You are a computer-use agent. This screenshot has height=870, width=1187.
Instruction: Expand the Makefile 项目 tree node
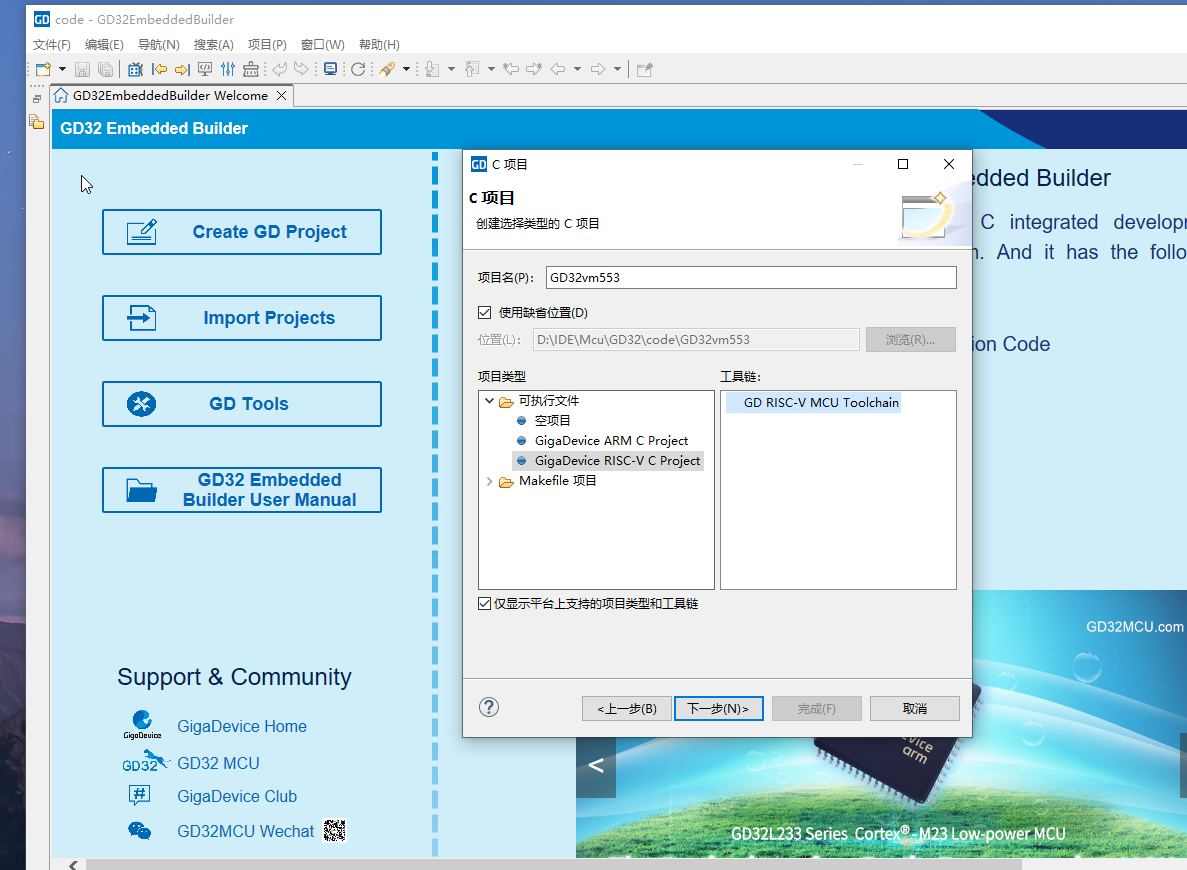tap(489, 481)
